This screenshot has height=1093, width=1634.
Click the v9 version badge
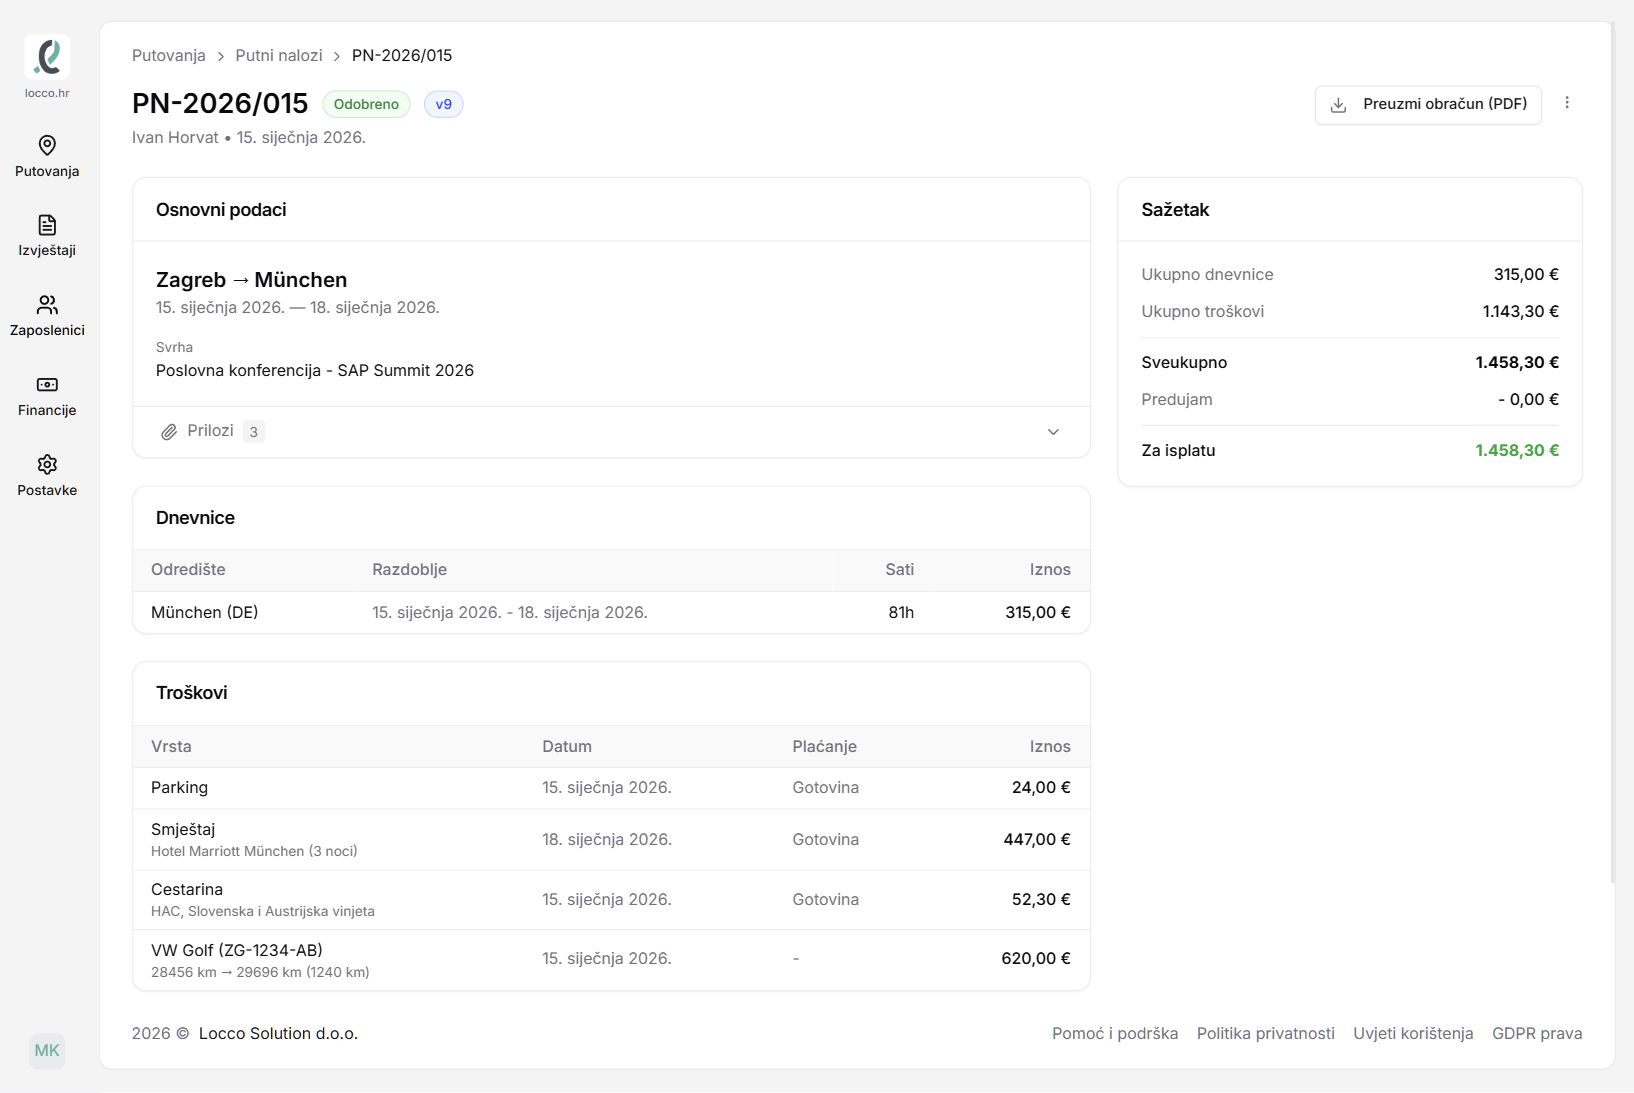pos(443,104)
